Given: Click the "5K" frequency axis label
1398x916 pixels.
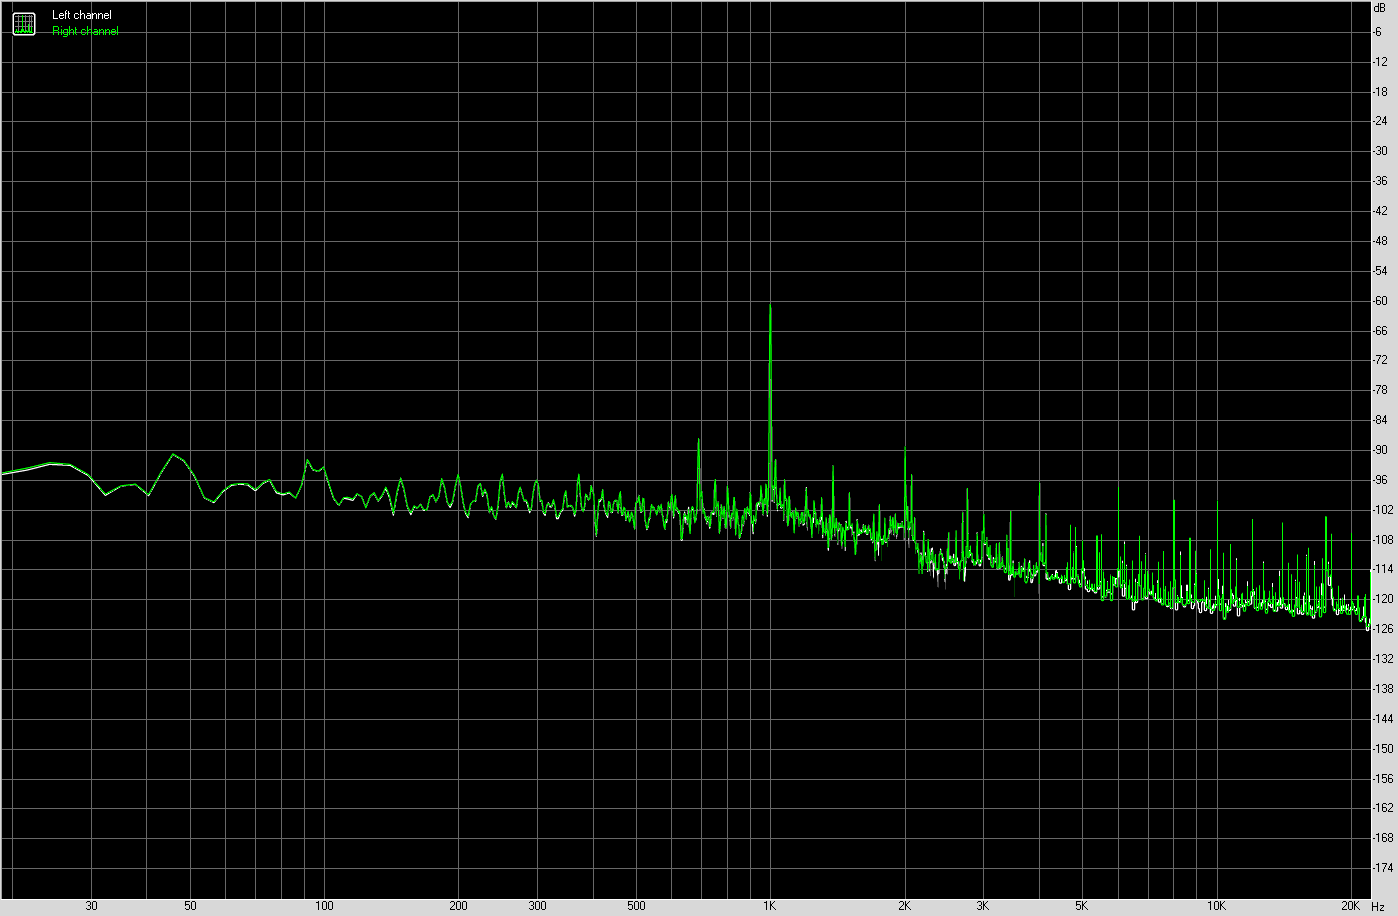Looking at the screenshot, I should tap(1082, 906).
